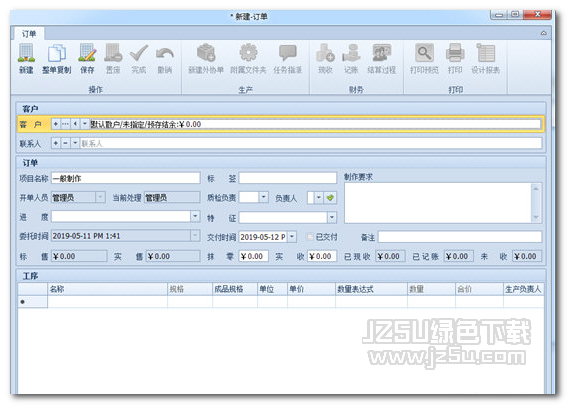Click the 实售 amount field
This screenshot has width=567, height=405.
[x=173, y=256]
